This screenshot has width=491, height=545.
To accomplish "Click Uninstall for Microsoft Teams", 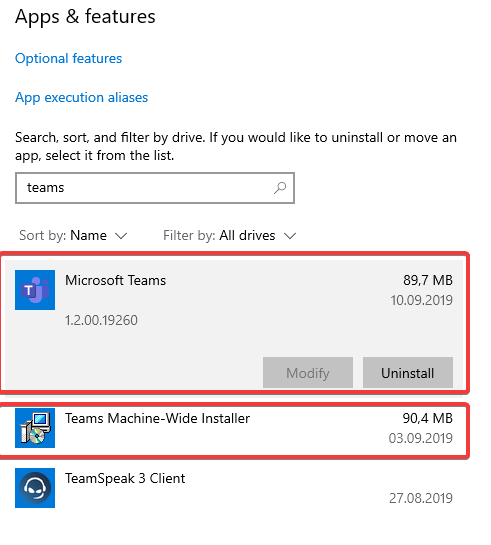I will point(408,373).
